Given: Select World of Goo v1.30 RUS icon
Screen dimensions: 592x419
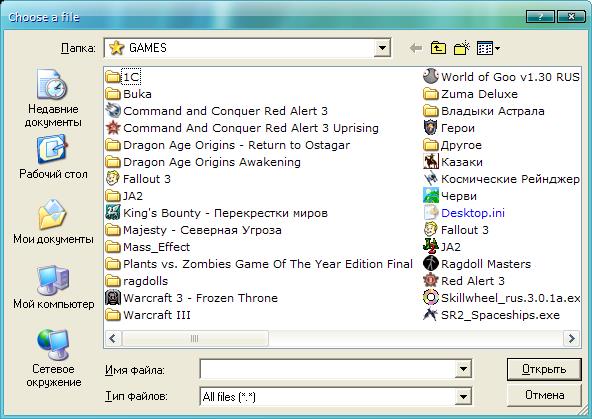Looking at the screenshot, I should (430, 77).
